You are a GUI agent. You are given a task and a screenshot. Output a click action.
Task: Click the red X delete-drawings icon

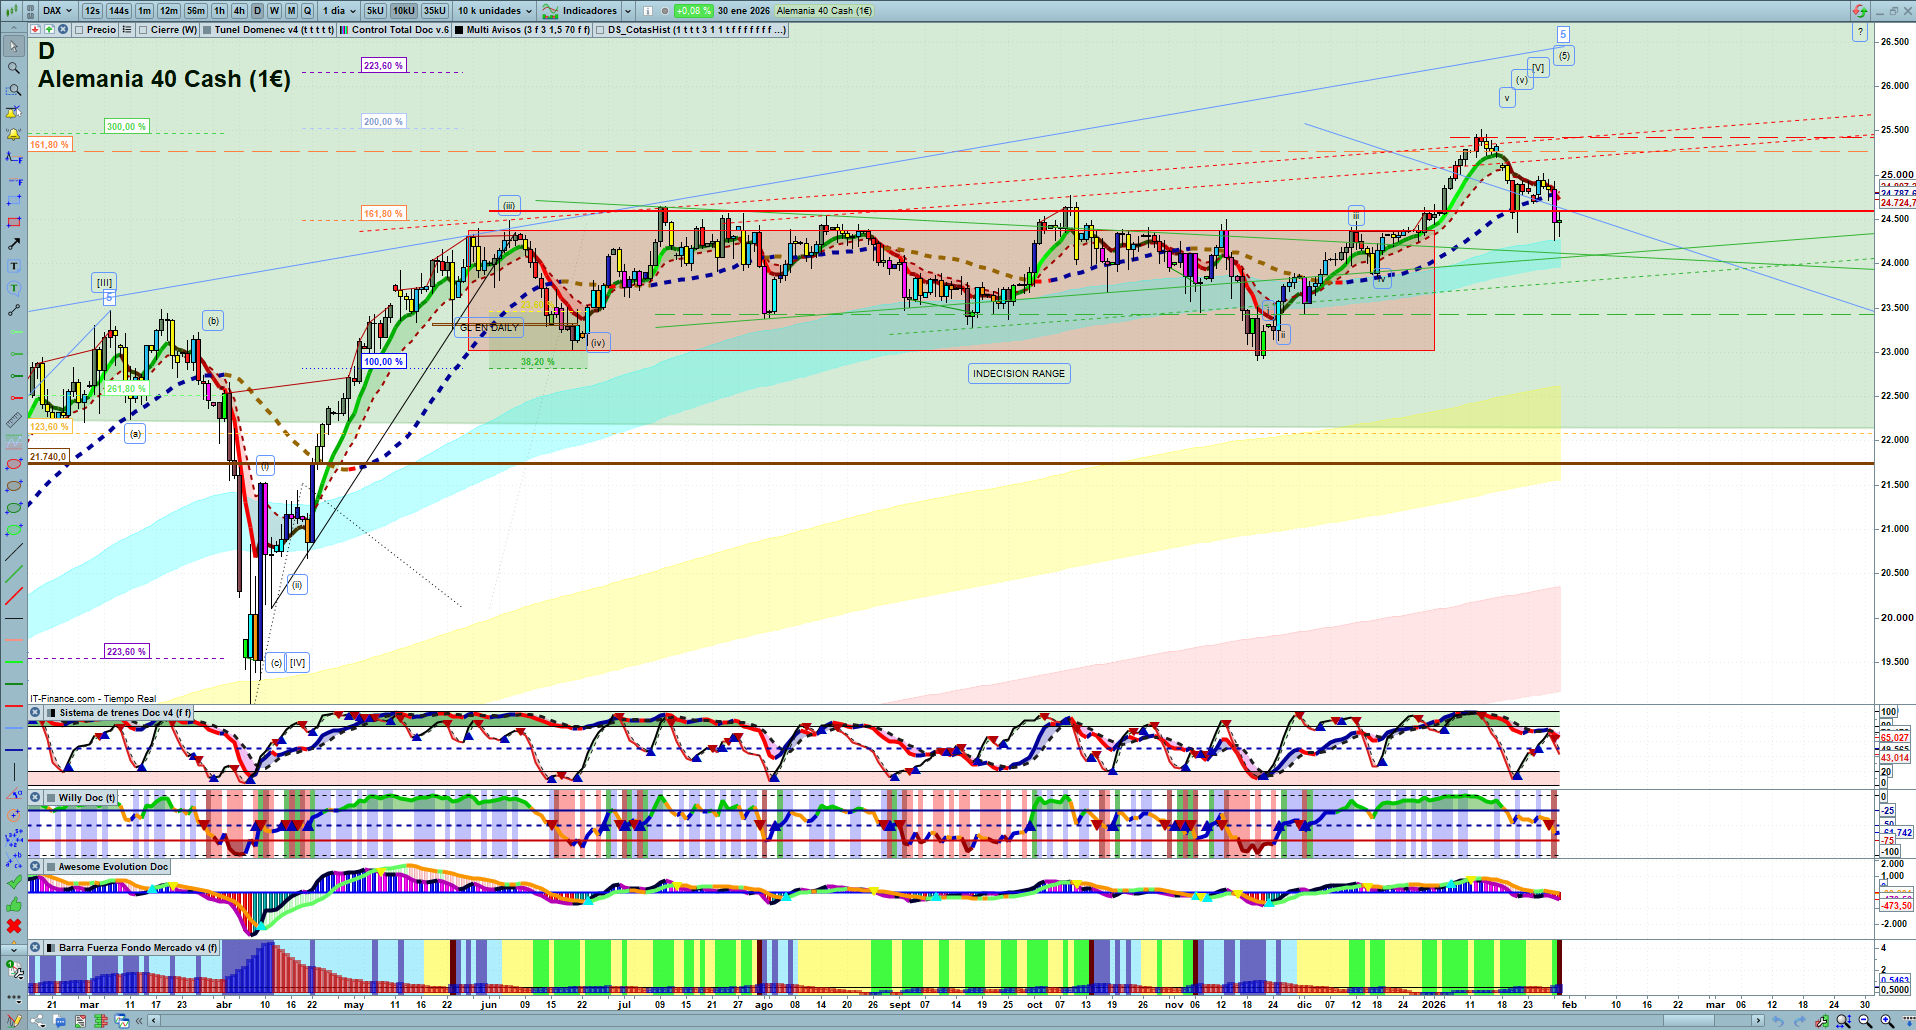[x=14, y=926]
